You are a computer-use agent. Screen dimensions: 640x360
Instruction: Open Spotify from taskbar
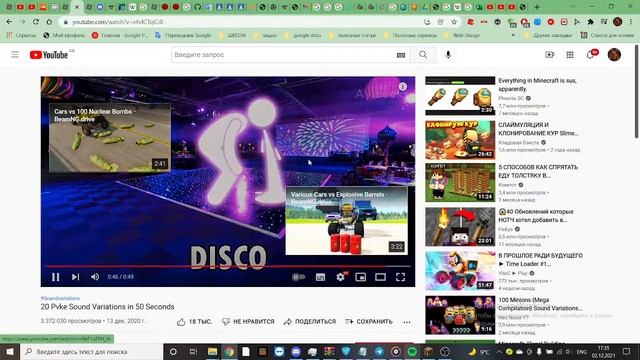(412, 351)
